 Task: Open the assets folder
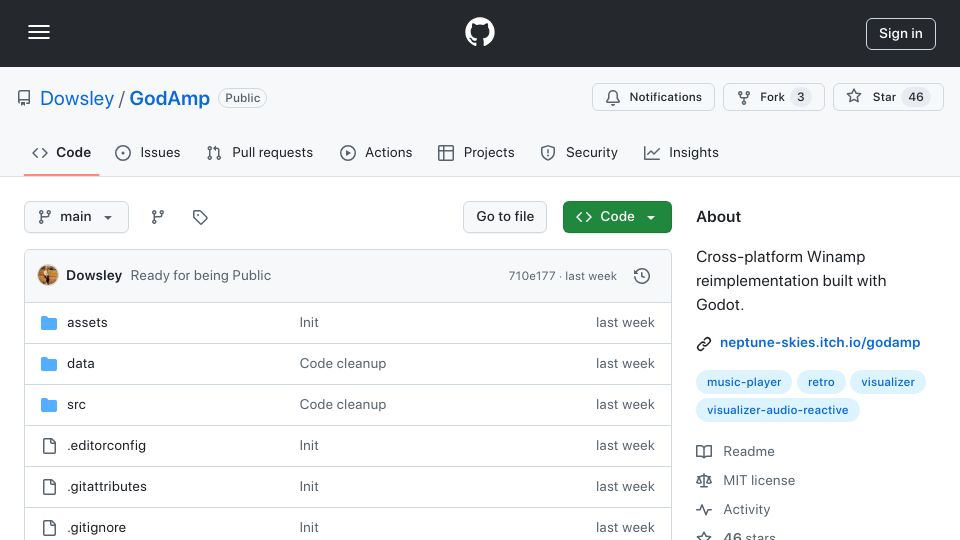click(87, 323)
